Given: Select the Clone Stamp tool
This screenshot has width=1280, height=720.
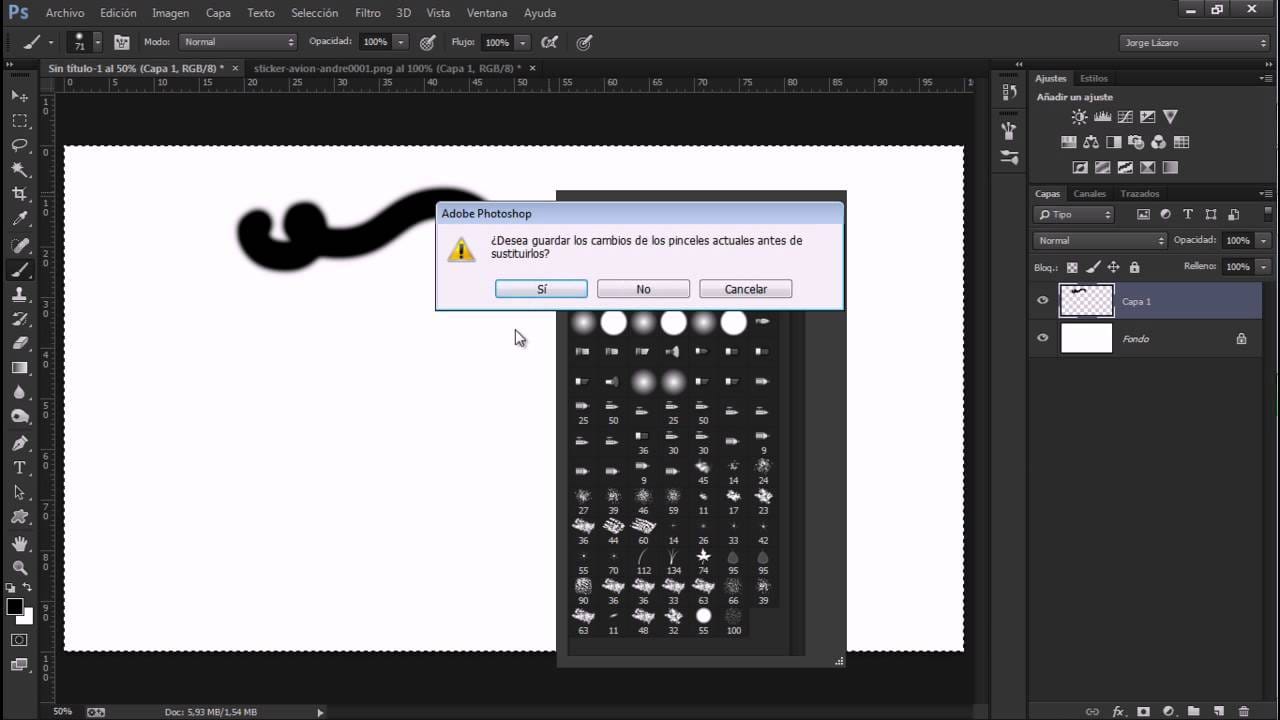Looking at the screenshot, I should 19,294.
